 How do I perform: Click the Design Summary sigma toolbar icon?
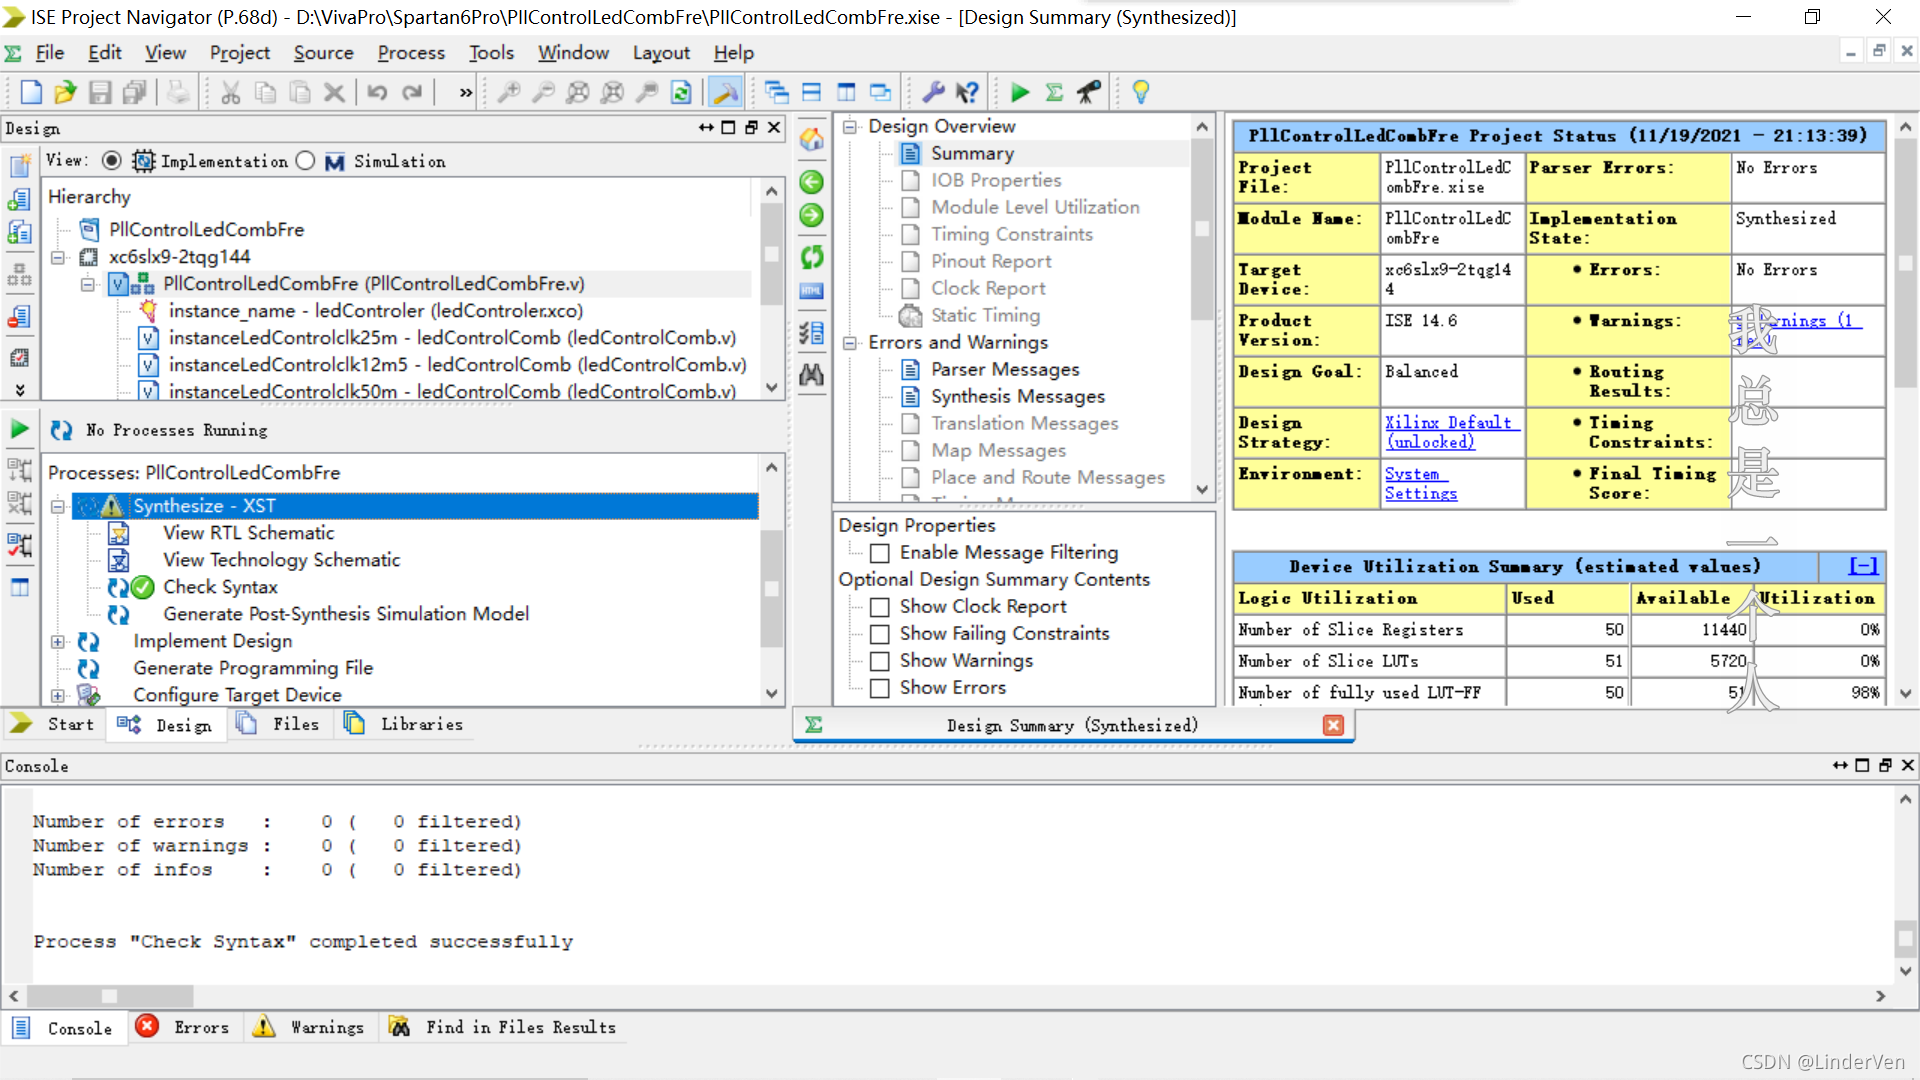(x=1054, y=93)
